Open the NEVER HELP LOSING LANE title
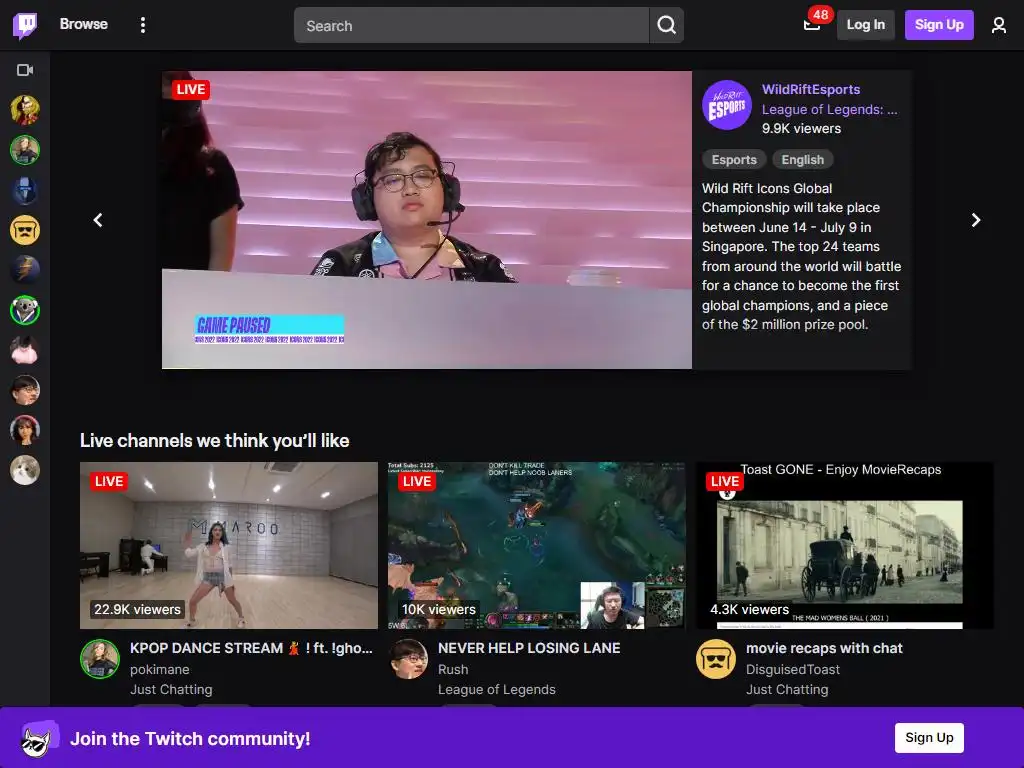This screenshot has height=768, width=1024. coord(529,648)
